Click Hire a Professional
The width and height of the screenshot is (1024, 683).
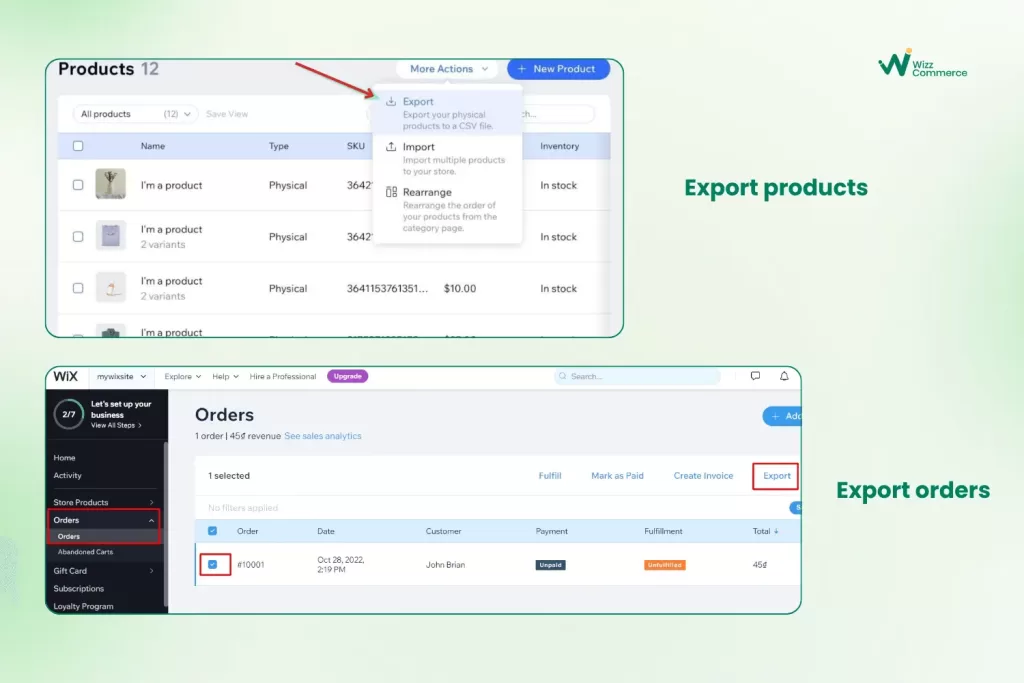point(283,376)
